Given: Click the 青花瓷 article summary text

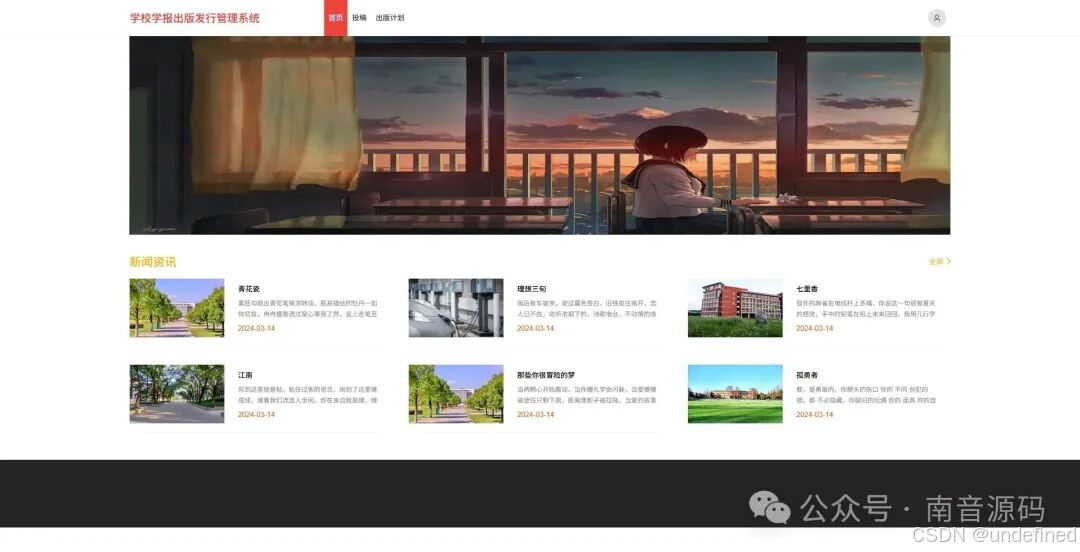Looking at the screenshot, I should coord(308,308).
